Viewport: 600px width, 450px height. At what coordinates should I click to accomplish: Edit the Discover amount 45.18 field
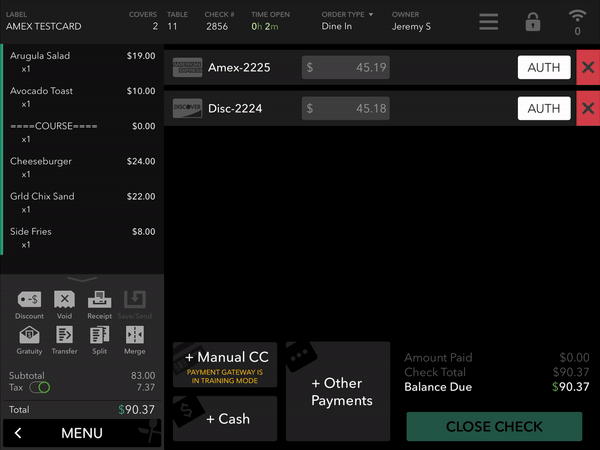tap(346, 108)
